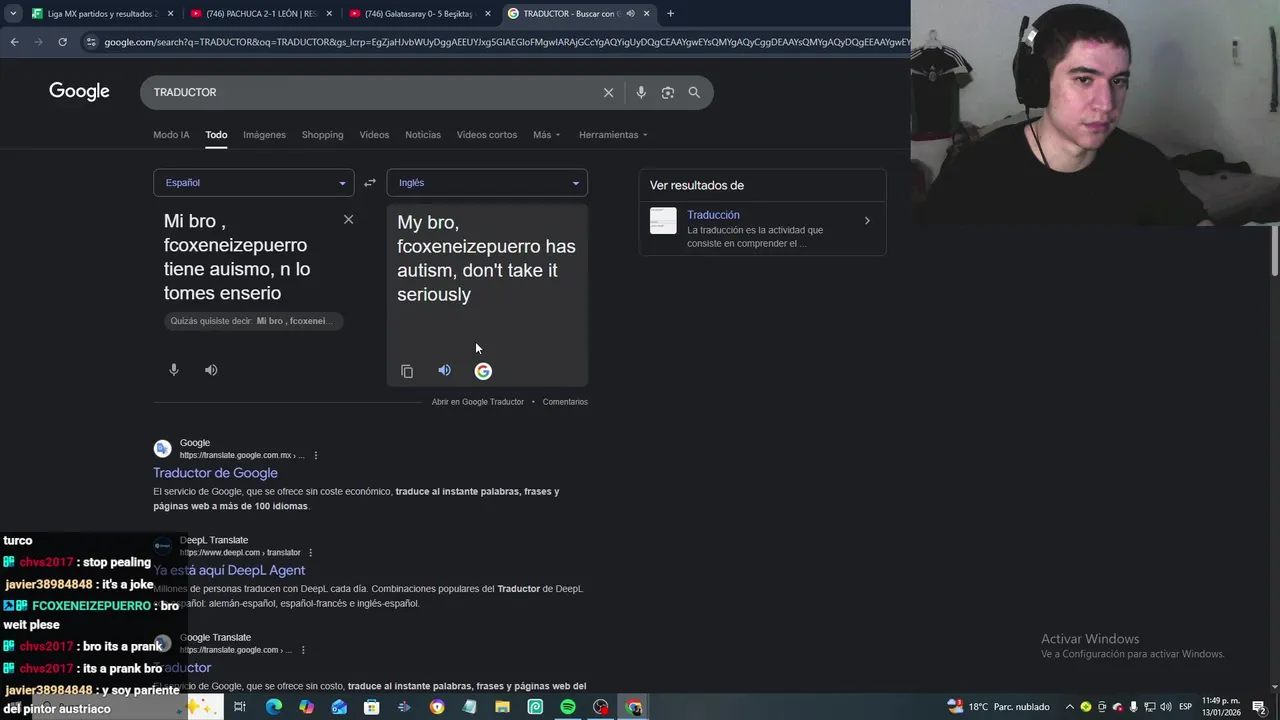Expand the Más search filter menu
Image resolution: width=1280 pixels, height=720 pixels.
[x=546, y=135]
